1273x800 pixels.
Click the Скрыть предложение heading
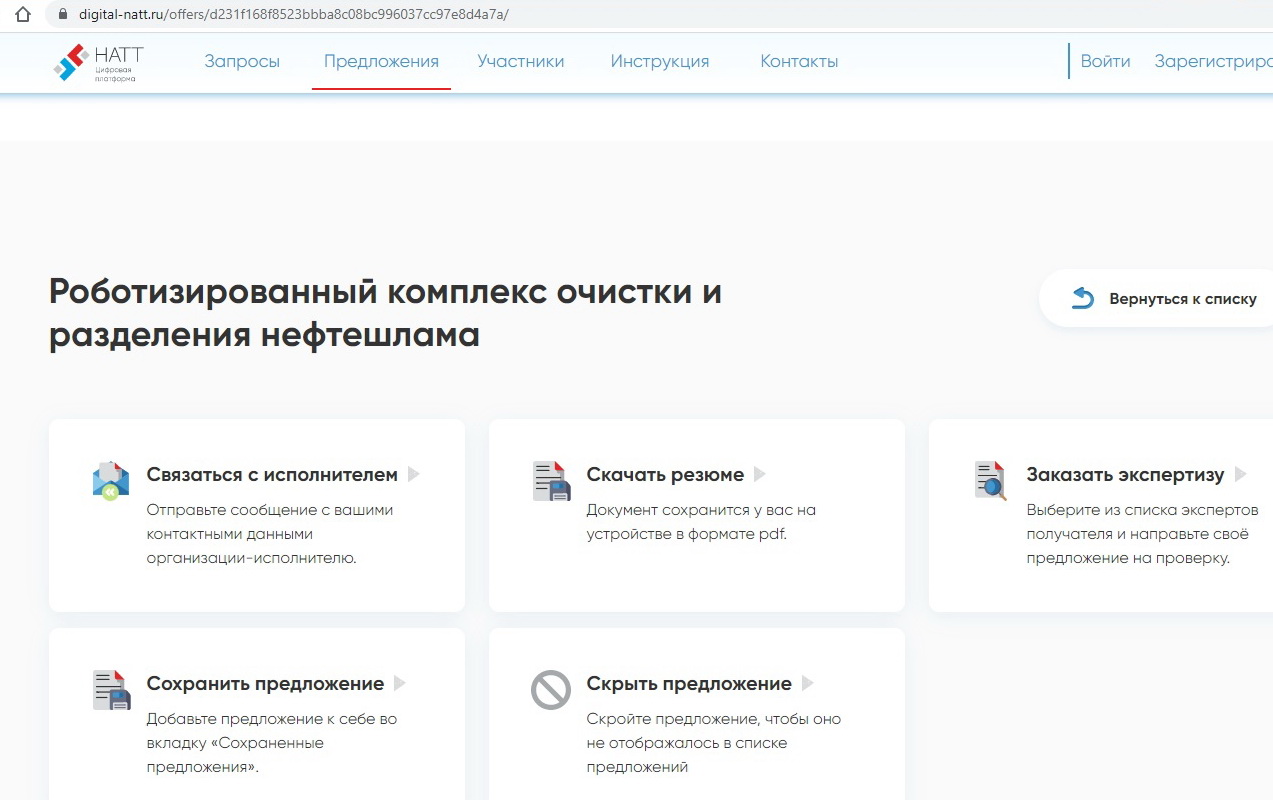point(689,684)
